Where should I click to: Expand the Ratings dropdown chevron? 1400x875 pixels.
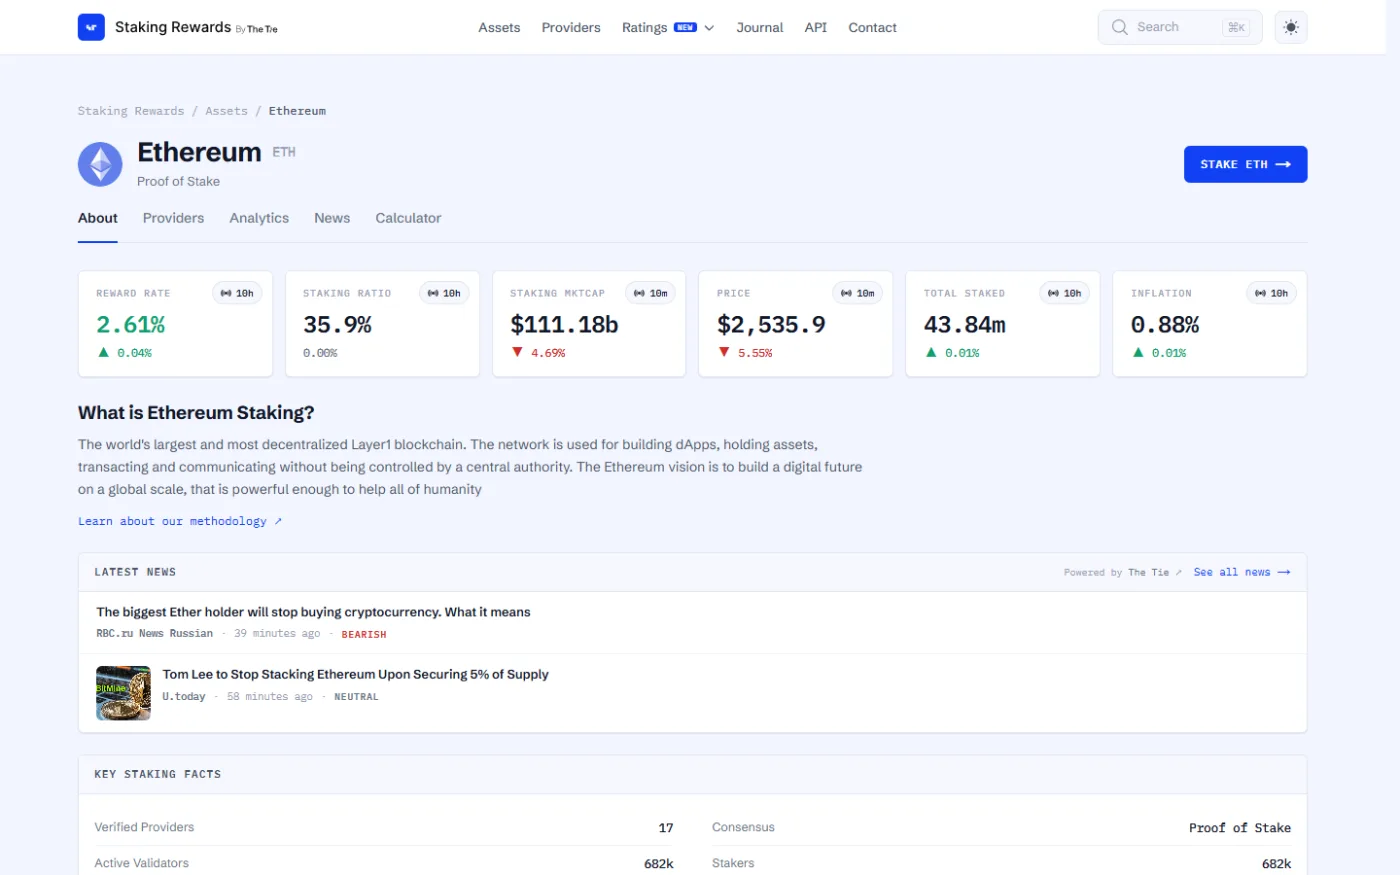pyautogui.click(x=709, y=28)
